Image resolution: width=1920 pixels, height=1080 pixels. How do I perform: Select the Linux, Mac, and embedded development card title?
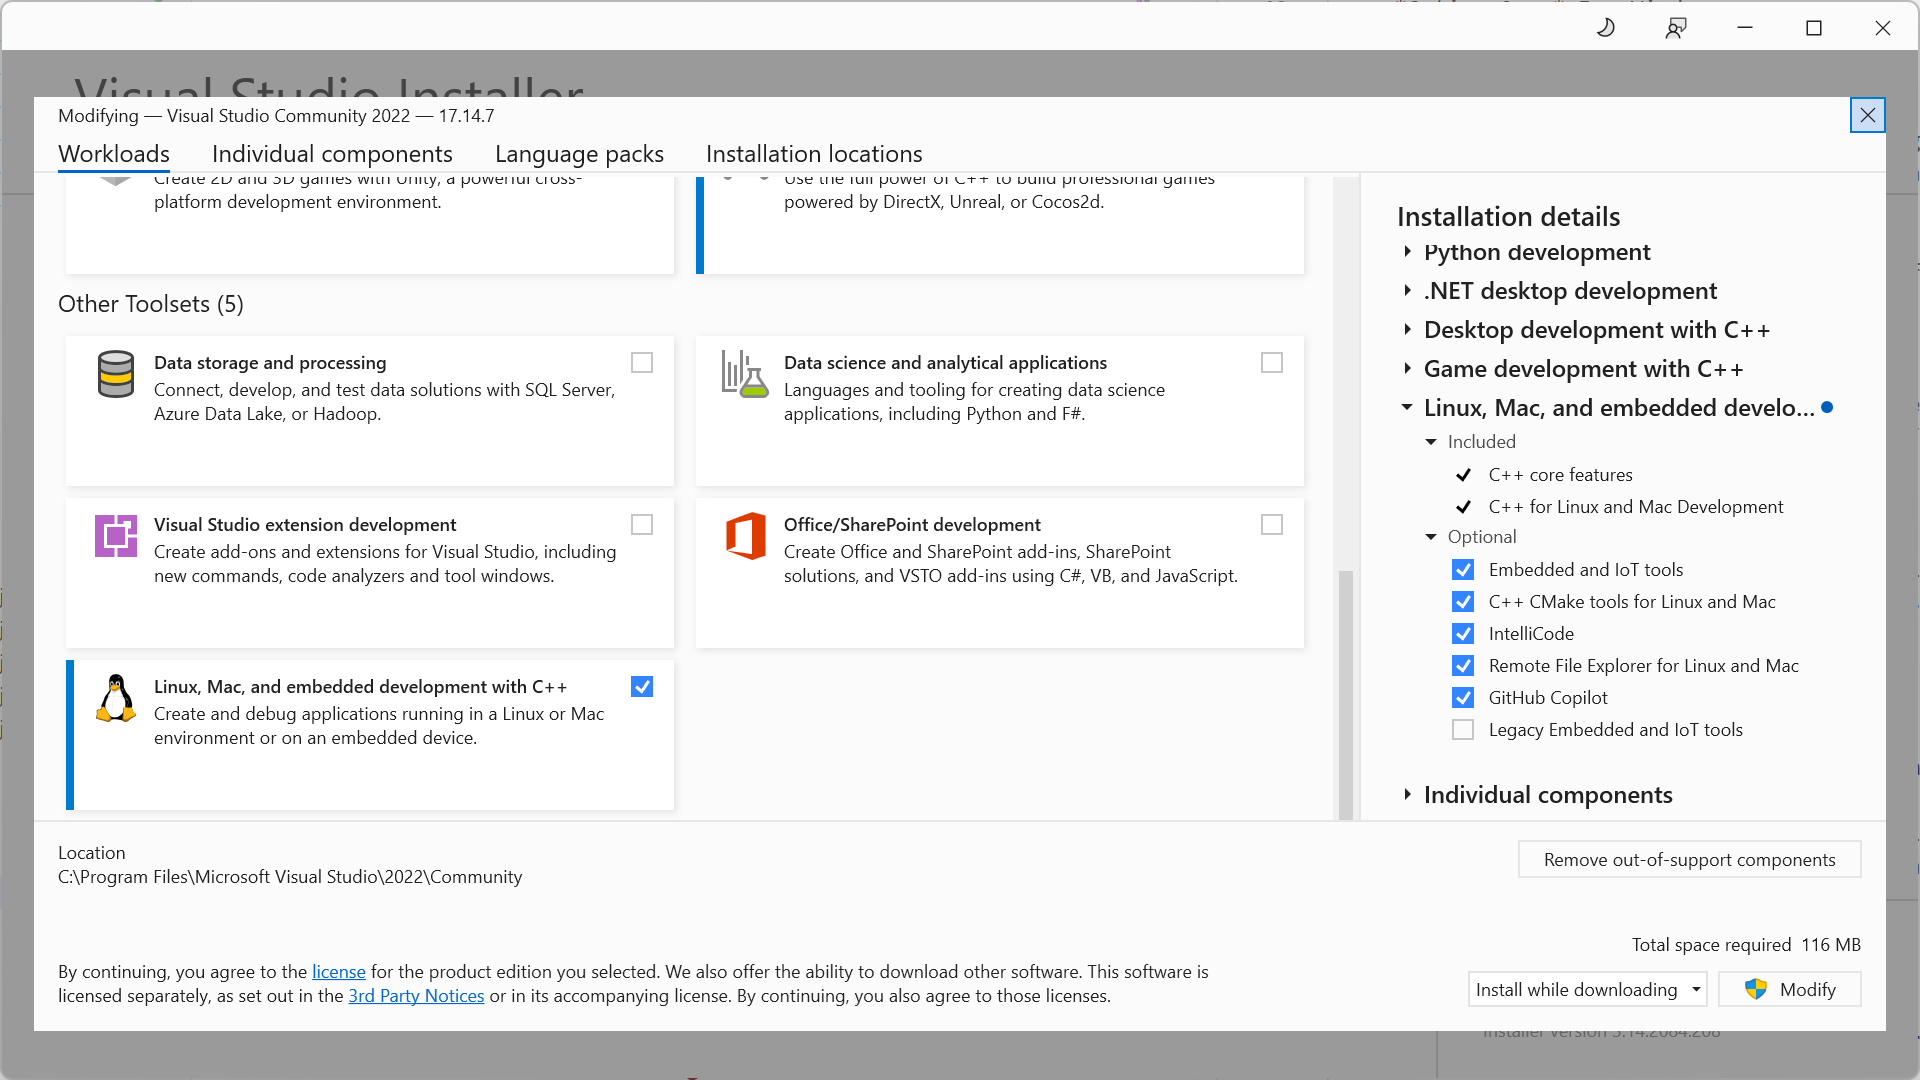(361, 687)
